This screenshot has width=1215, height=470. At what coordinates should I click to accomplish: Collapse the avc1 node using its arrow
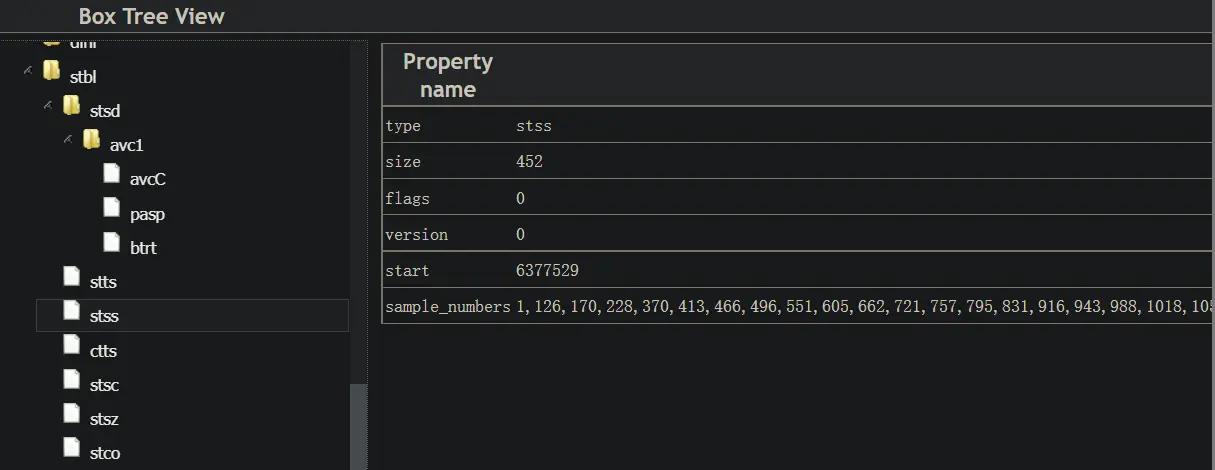click(x=68, y=139)
